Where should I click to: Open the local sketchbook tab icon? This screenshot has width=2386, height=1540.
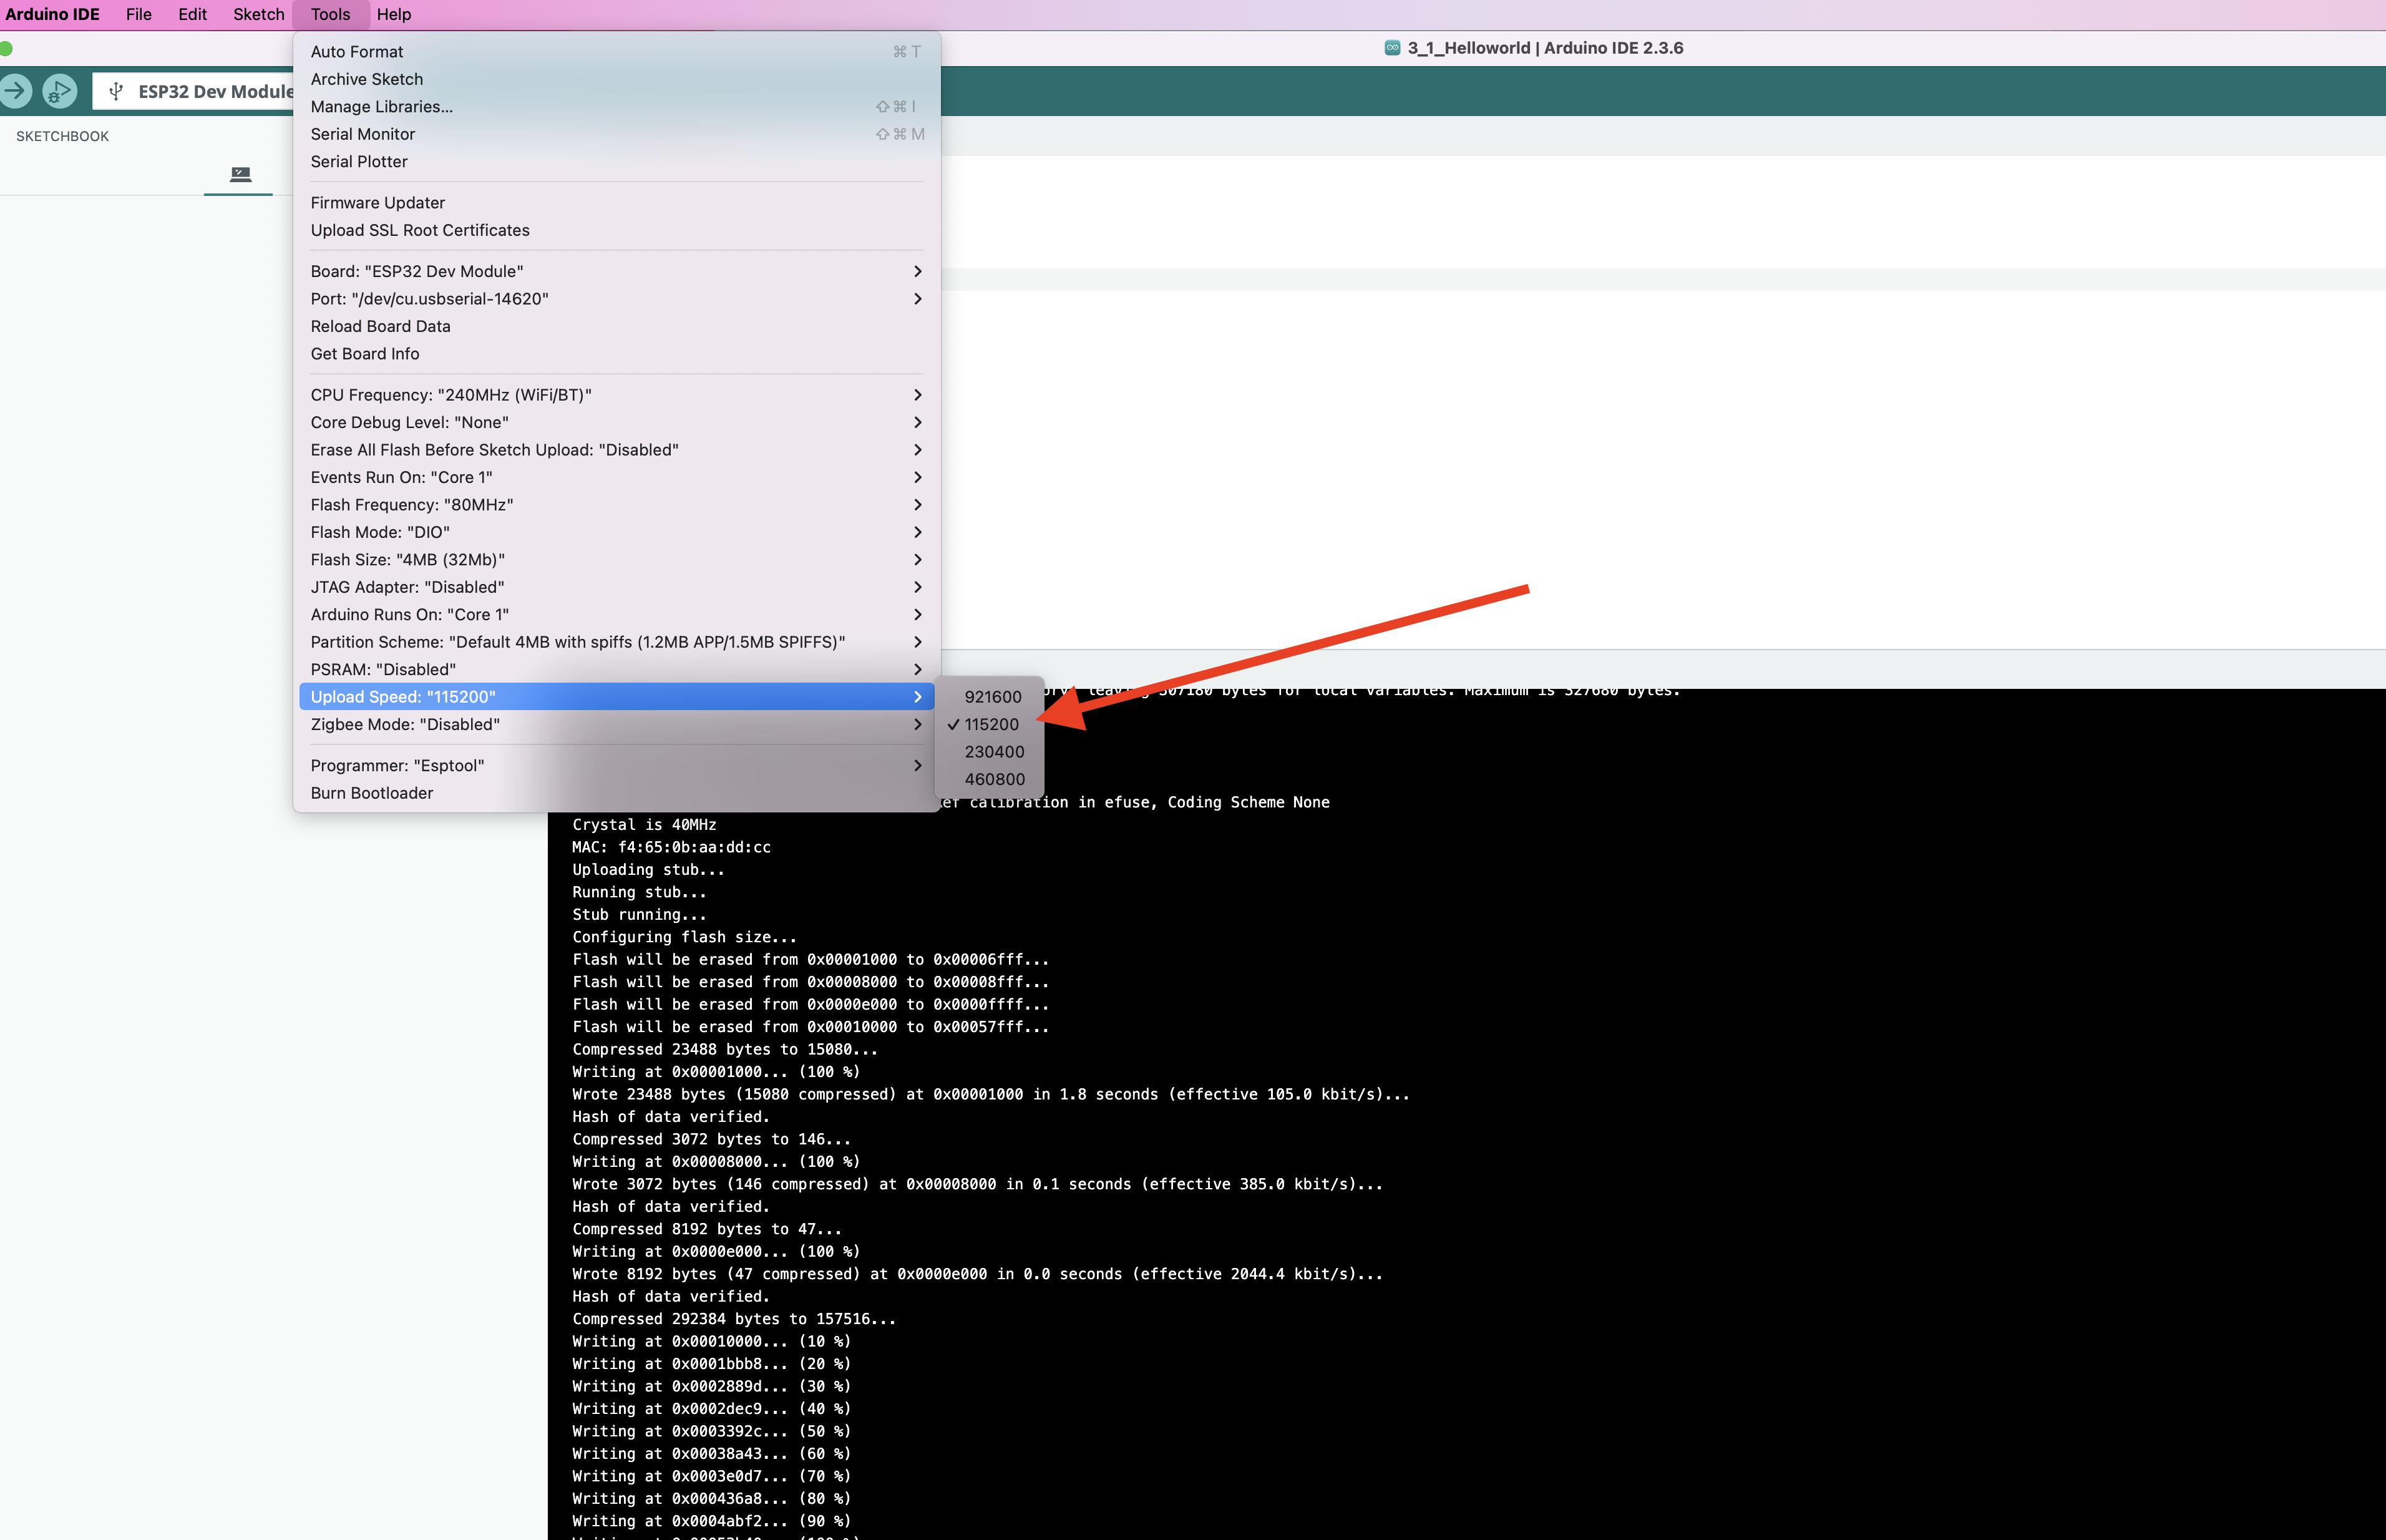pos(240,174)
